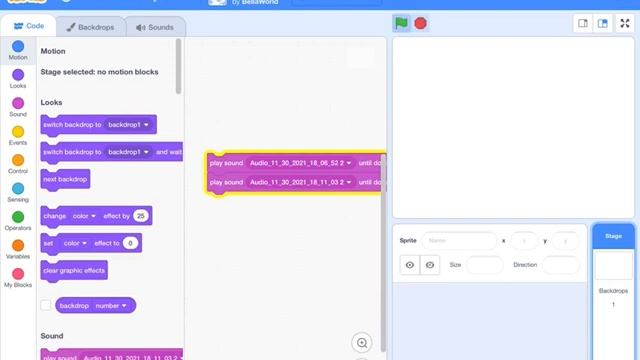This screenshot has width=640, height=360.
Task: Click the Looks palette heading
Action: 51,102
